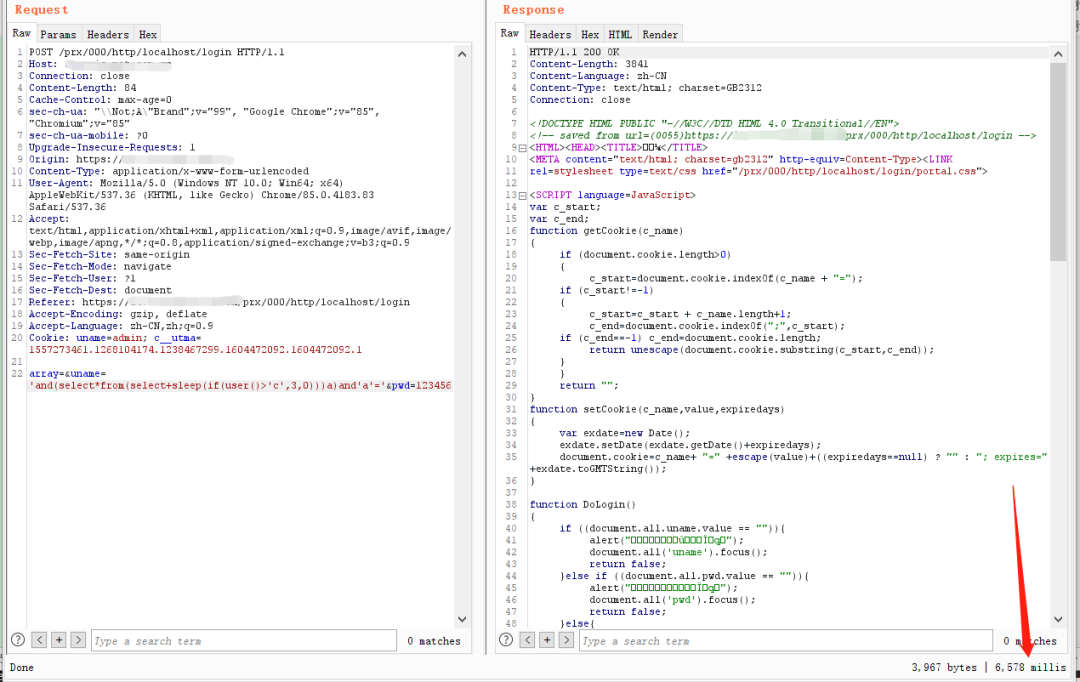Click Response pane scrollbar up arrow

(x=1058, y=50)
